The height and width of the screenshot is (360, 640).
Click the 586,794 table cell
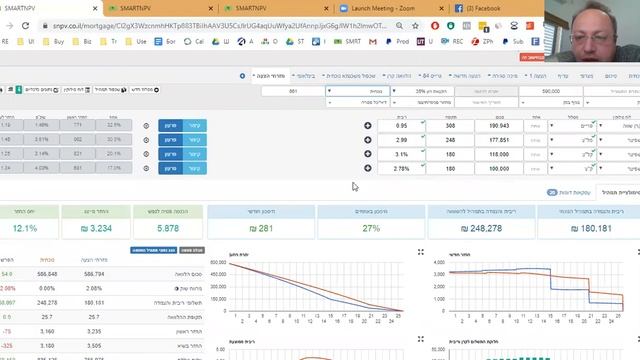pos(94,274)
